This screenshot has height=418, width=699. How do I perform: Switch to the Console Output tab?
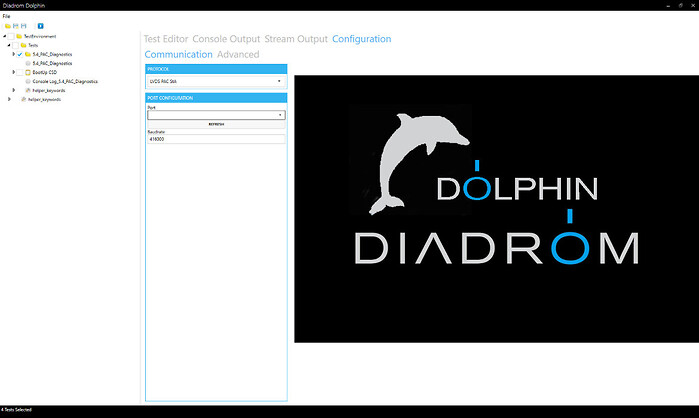point(226,39)
